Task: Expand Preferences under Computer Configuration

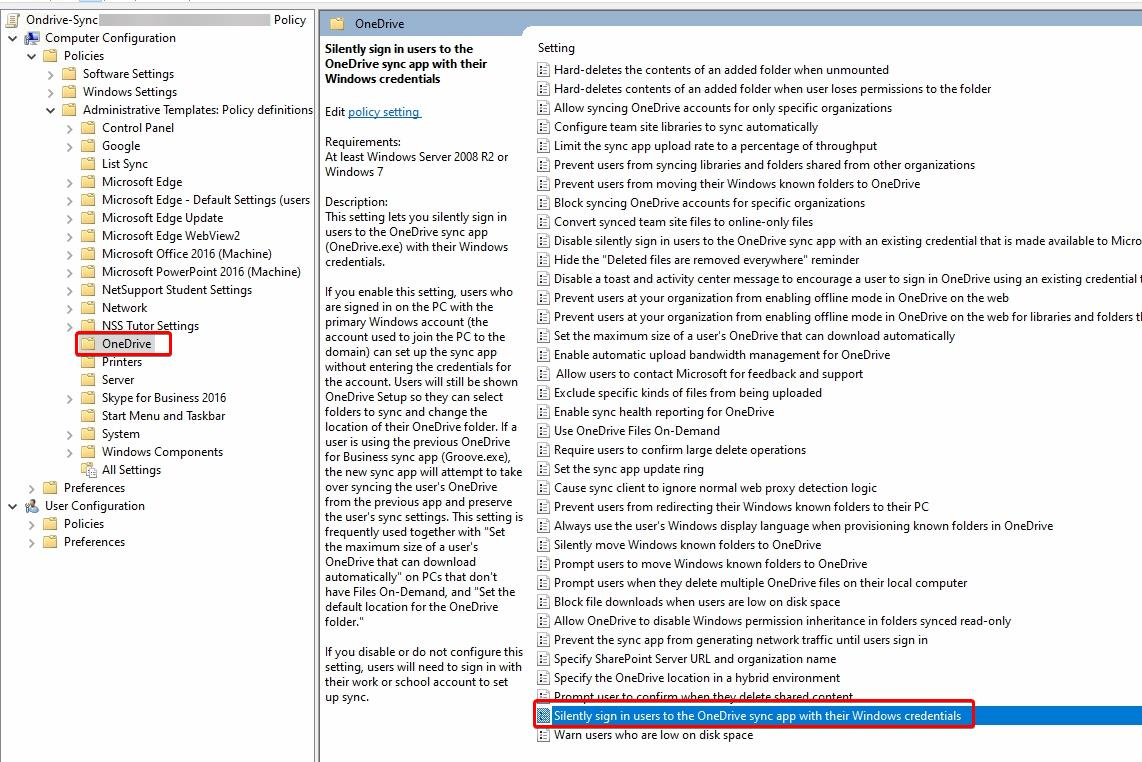Action: [31, 488]
